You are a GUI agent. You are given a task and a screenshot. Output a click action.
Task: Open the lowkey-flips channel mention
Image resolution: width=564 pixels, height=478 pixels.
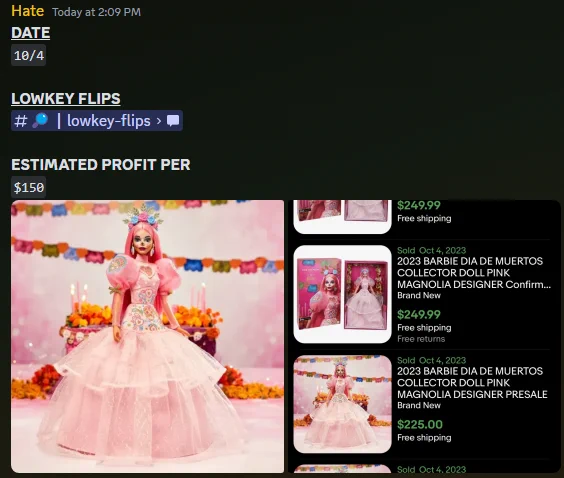coord(97,120)
